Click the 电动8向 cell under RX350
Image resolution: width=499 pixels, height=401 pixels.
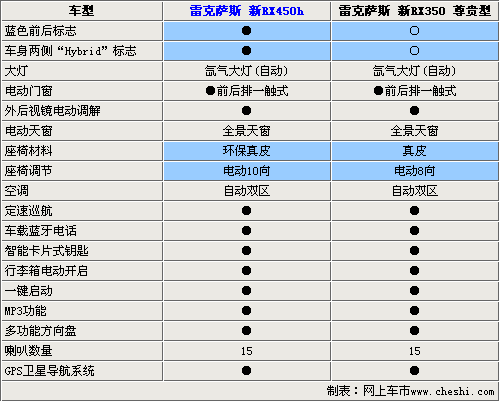[415, 171]
